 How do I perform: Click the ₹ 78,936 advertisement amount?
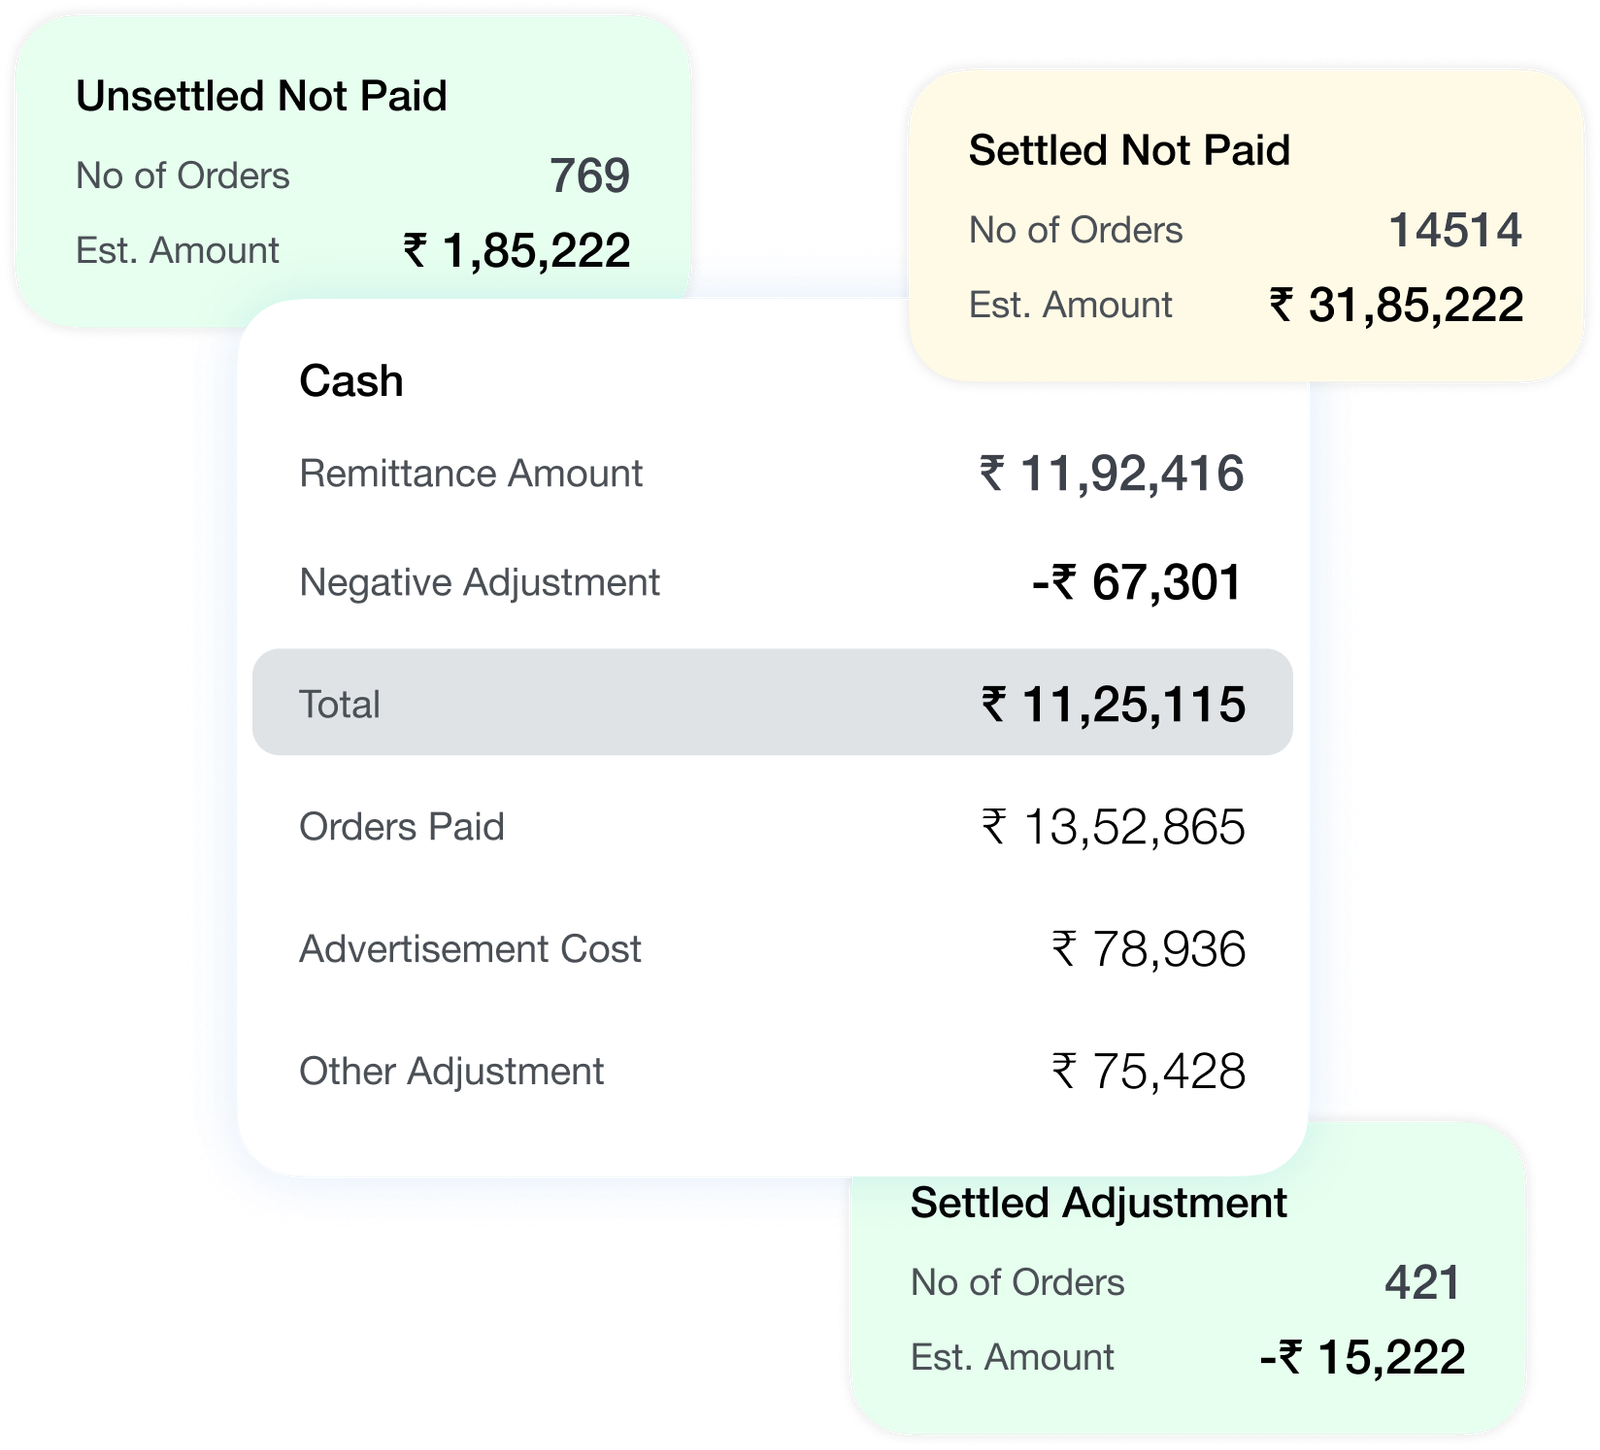[1148, 949]
